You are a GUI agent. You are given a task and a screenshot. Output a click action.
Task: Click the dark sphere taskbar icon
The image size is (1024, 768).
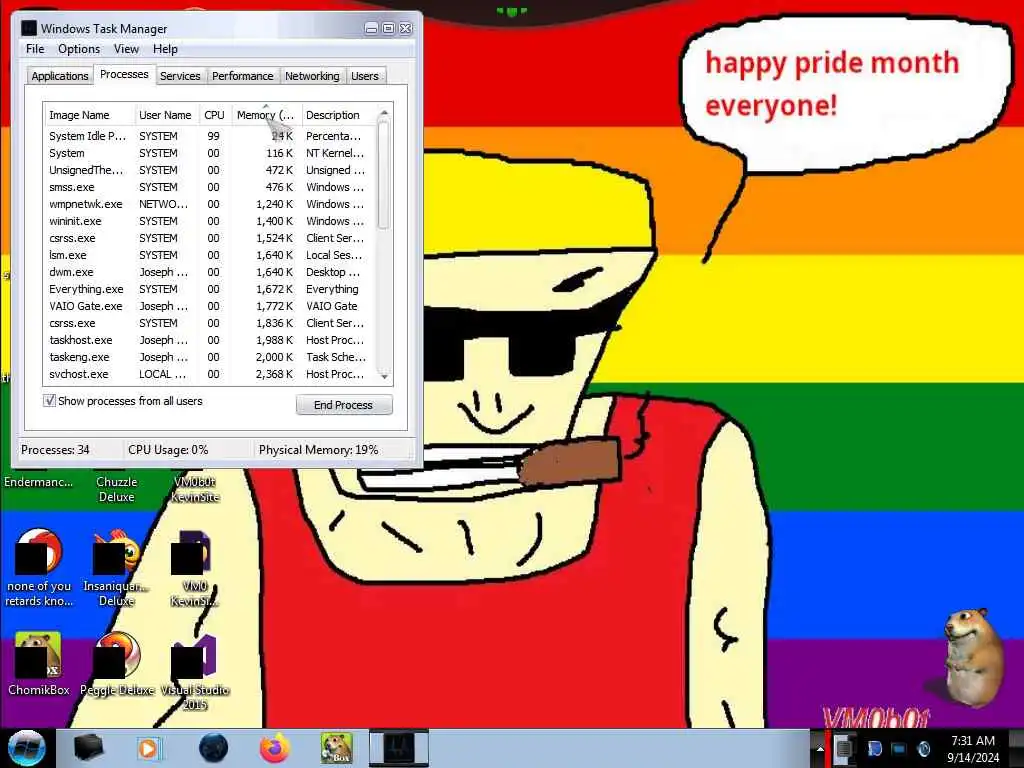tap(214, 748)
